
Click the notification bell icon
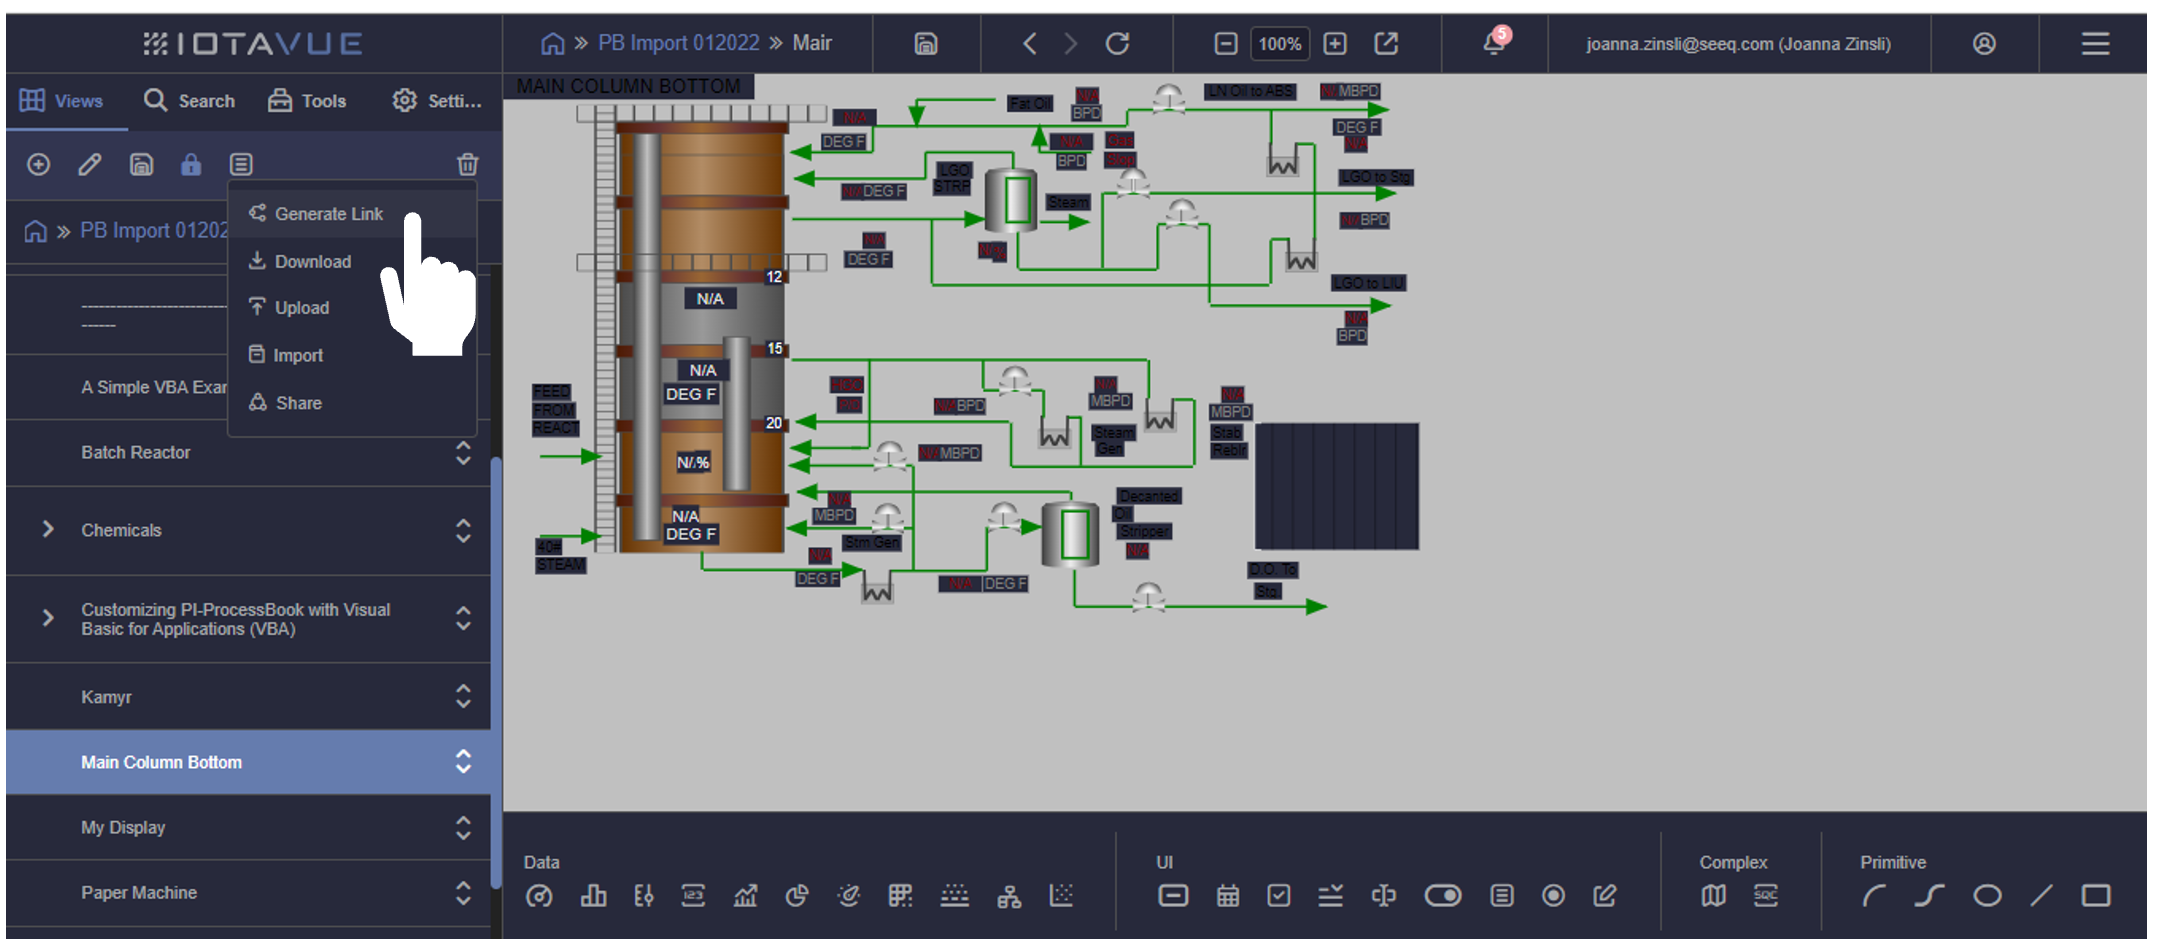(1494, 44)
